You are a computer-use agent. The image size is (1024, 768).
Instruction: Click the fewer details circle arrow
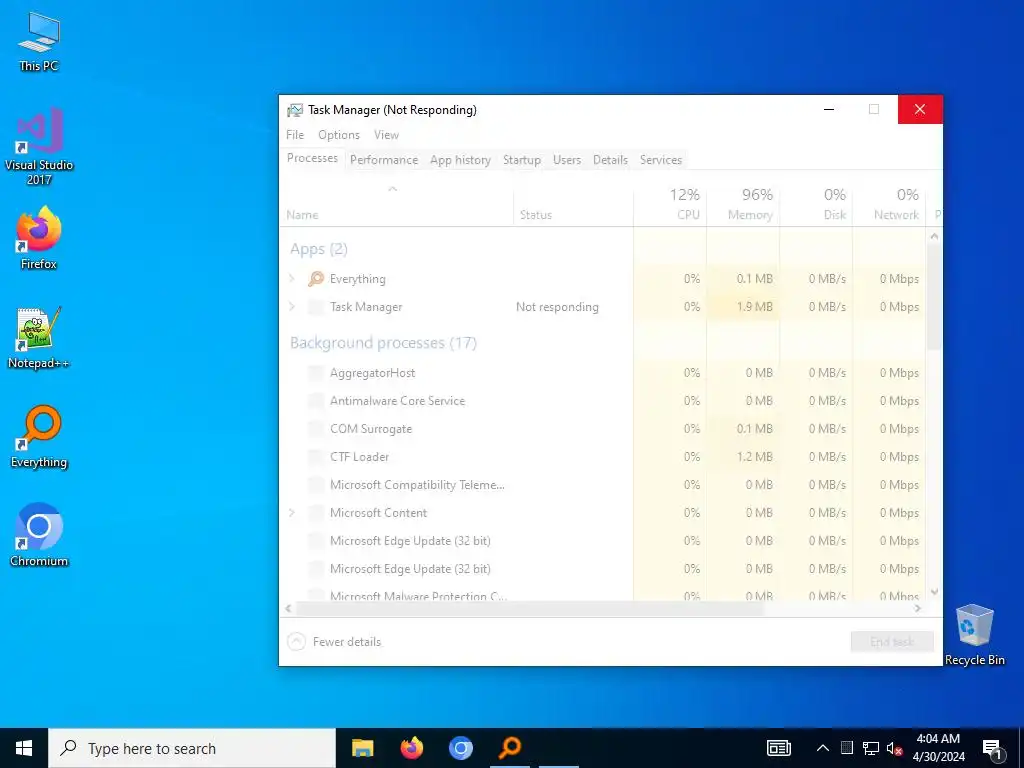(x=296, y=641)
